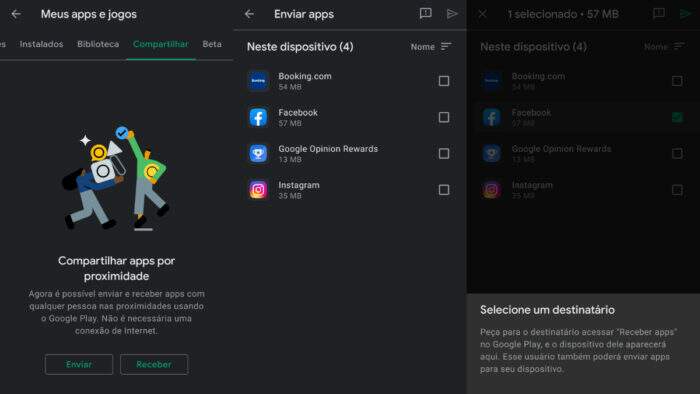
Task: Tap the Receber button
Action: coord(154,365)
